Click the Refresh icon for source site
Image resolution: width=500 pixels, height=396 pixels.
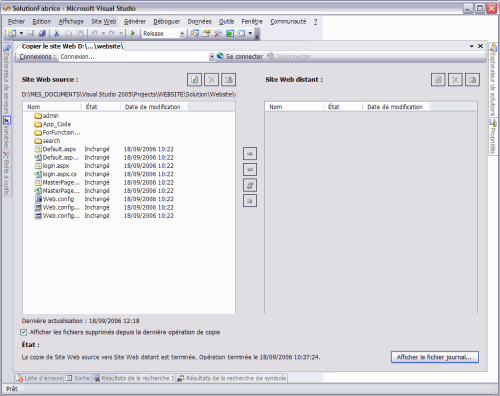pyautogui.click(x=194, y=80)
